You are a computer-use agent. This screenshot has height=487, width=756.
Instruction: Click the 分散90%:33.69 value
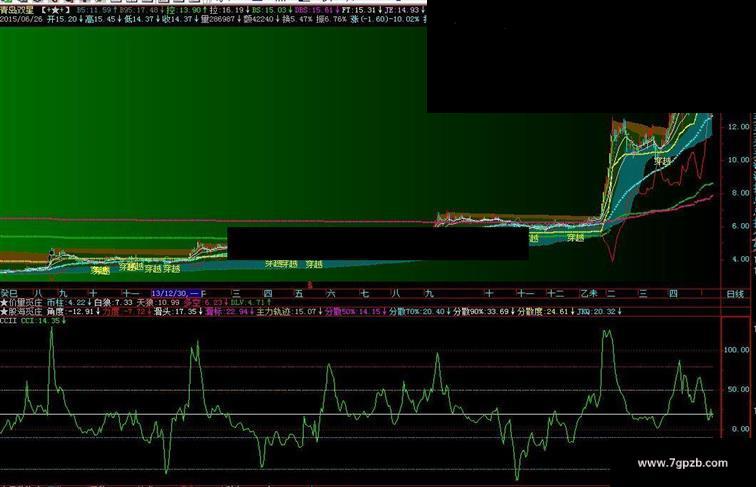[484, 311]
